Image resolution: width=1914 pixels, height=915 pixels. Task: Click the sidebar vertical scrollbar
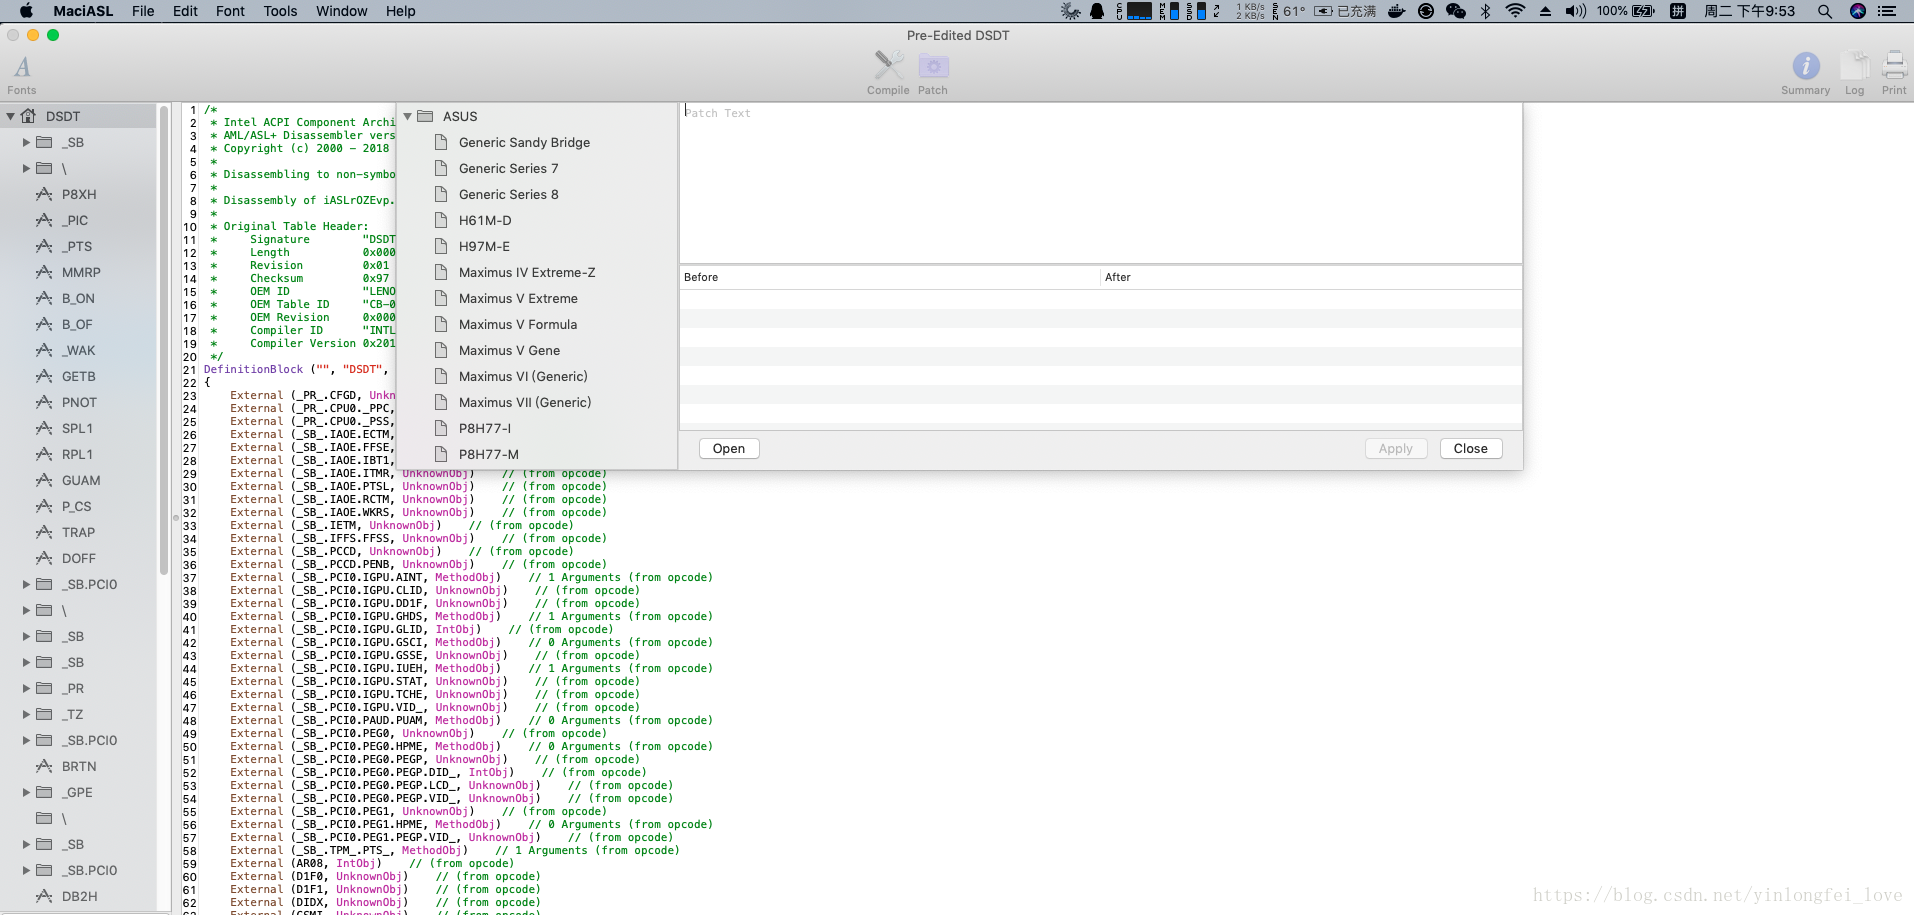[x=164, y=341]
